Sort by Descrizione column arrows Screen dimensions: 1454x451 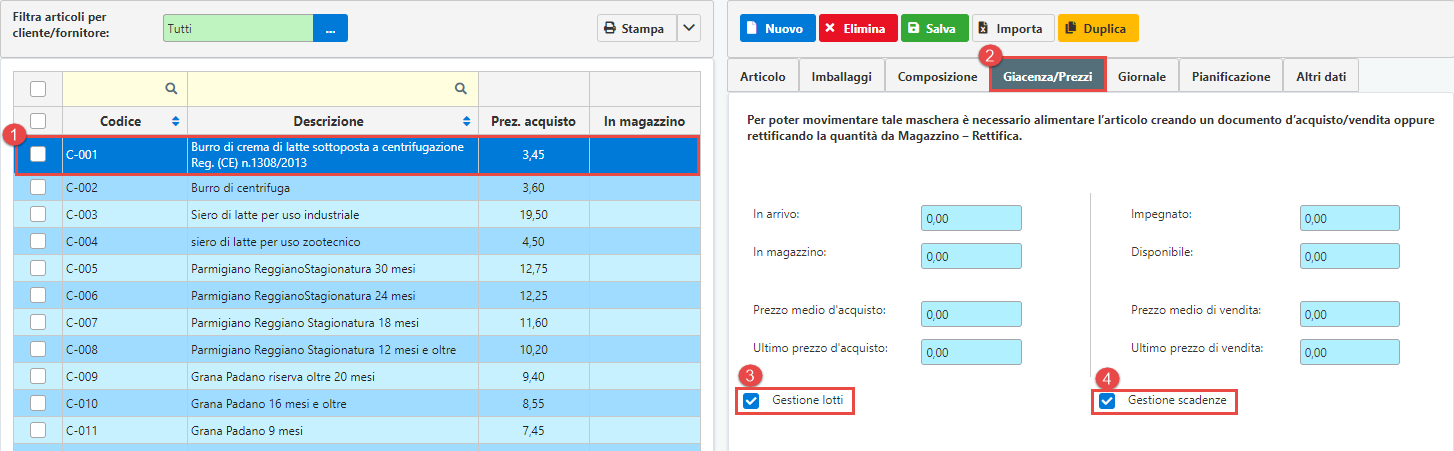click(468, 121)
